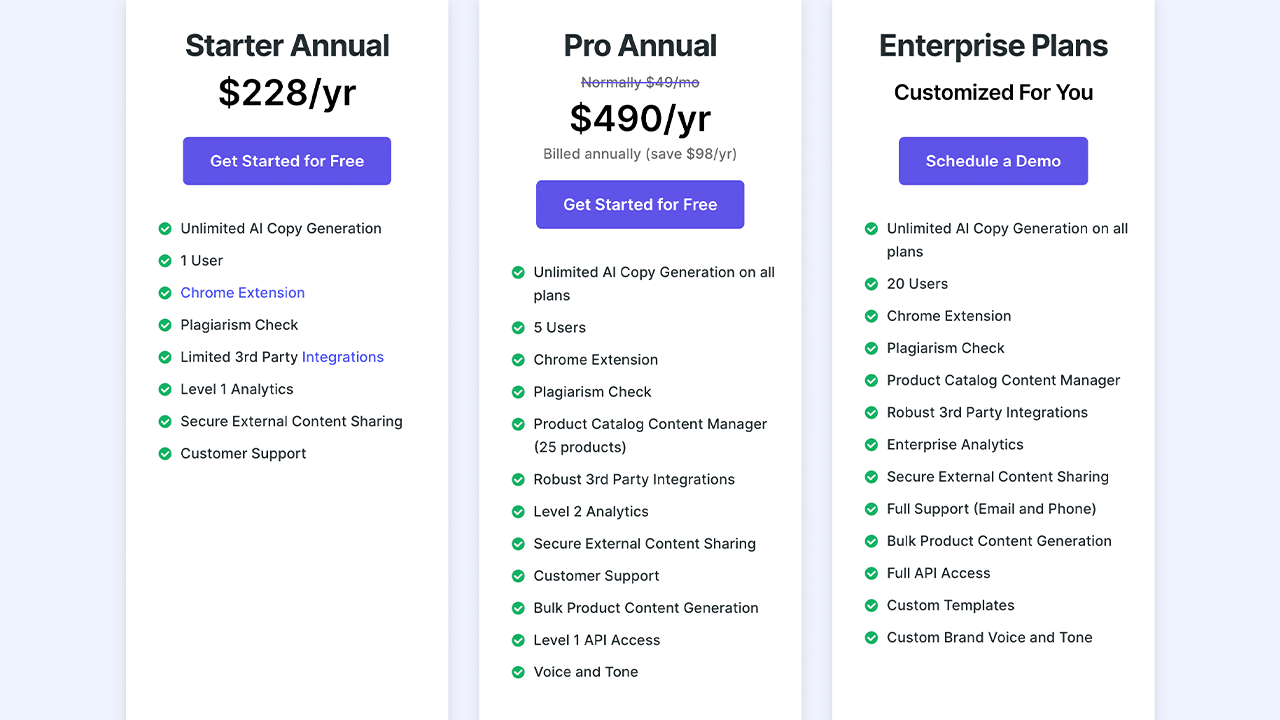Open the Chrome Extension link in Starter plan
The height and width of the screenshot is (720, 1280).
[242, 293]
